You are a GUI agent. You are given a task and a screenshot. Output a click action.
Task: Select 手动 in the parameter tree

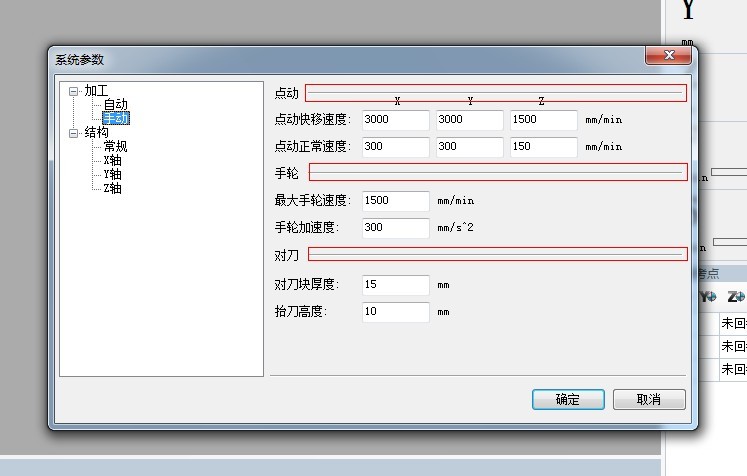[x=116, y=118]
